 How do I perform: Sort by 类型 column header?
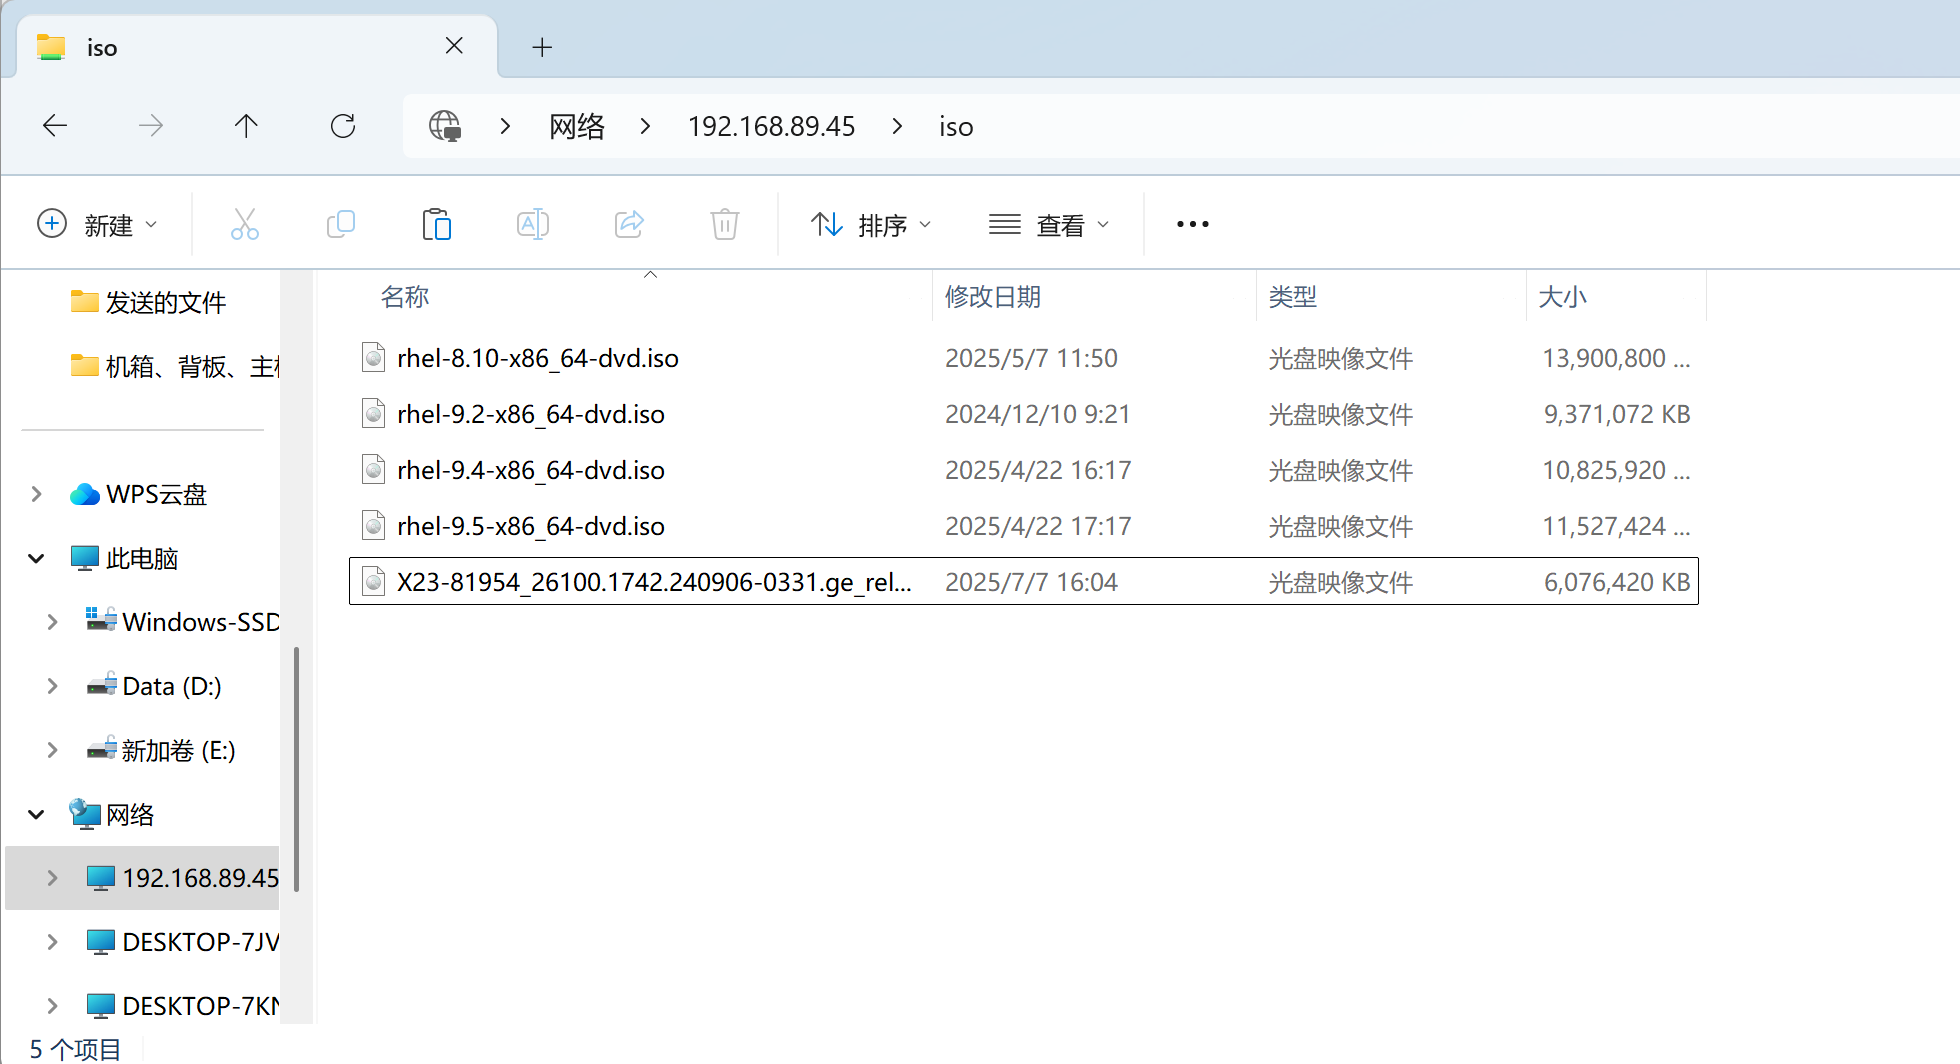click(x=1293, y=297)
